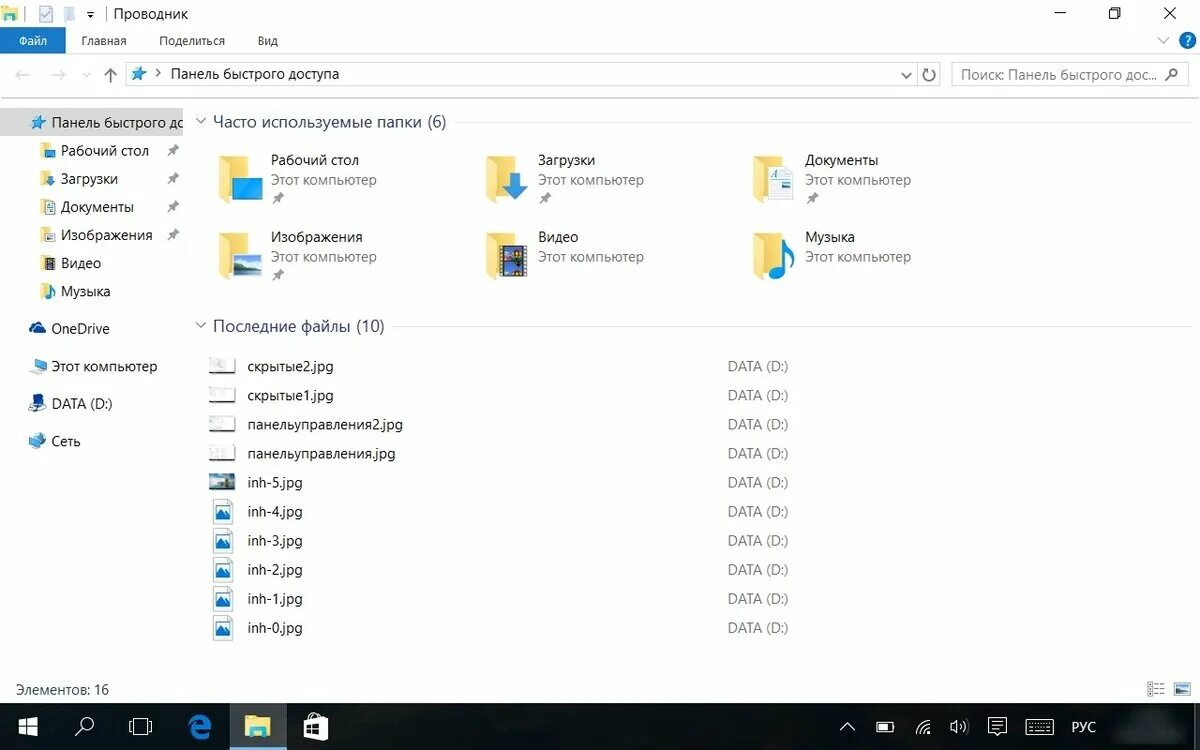Image resolution: width=1200 pixels, height=750 pixels.
Task: Click the search field for Панель быстрого доступа
Action: (x=1069, y=75)
